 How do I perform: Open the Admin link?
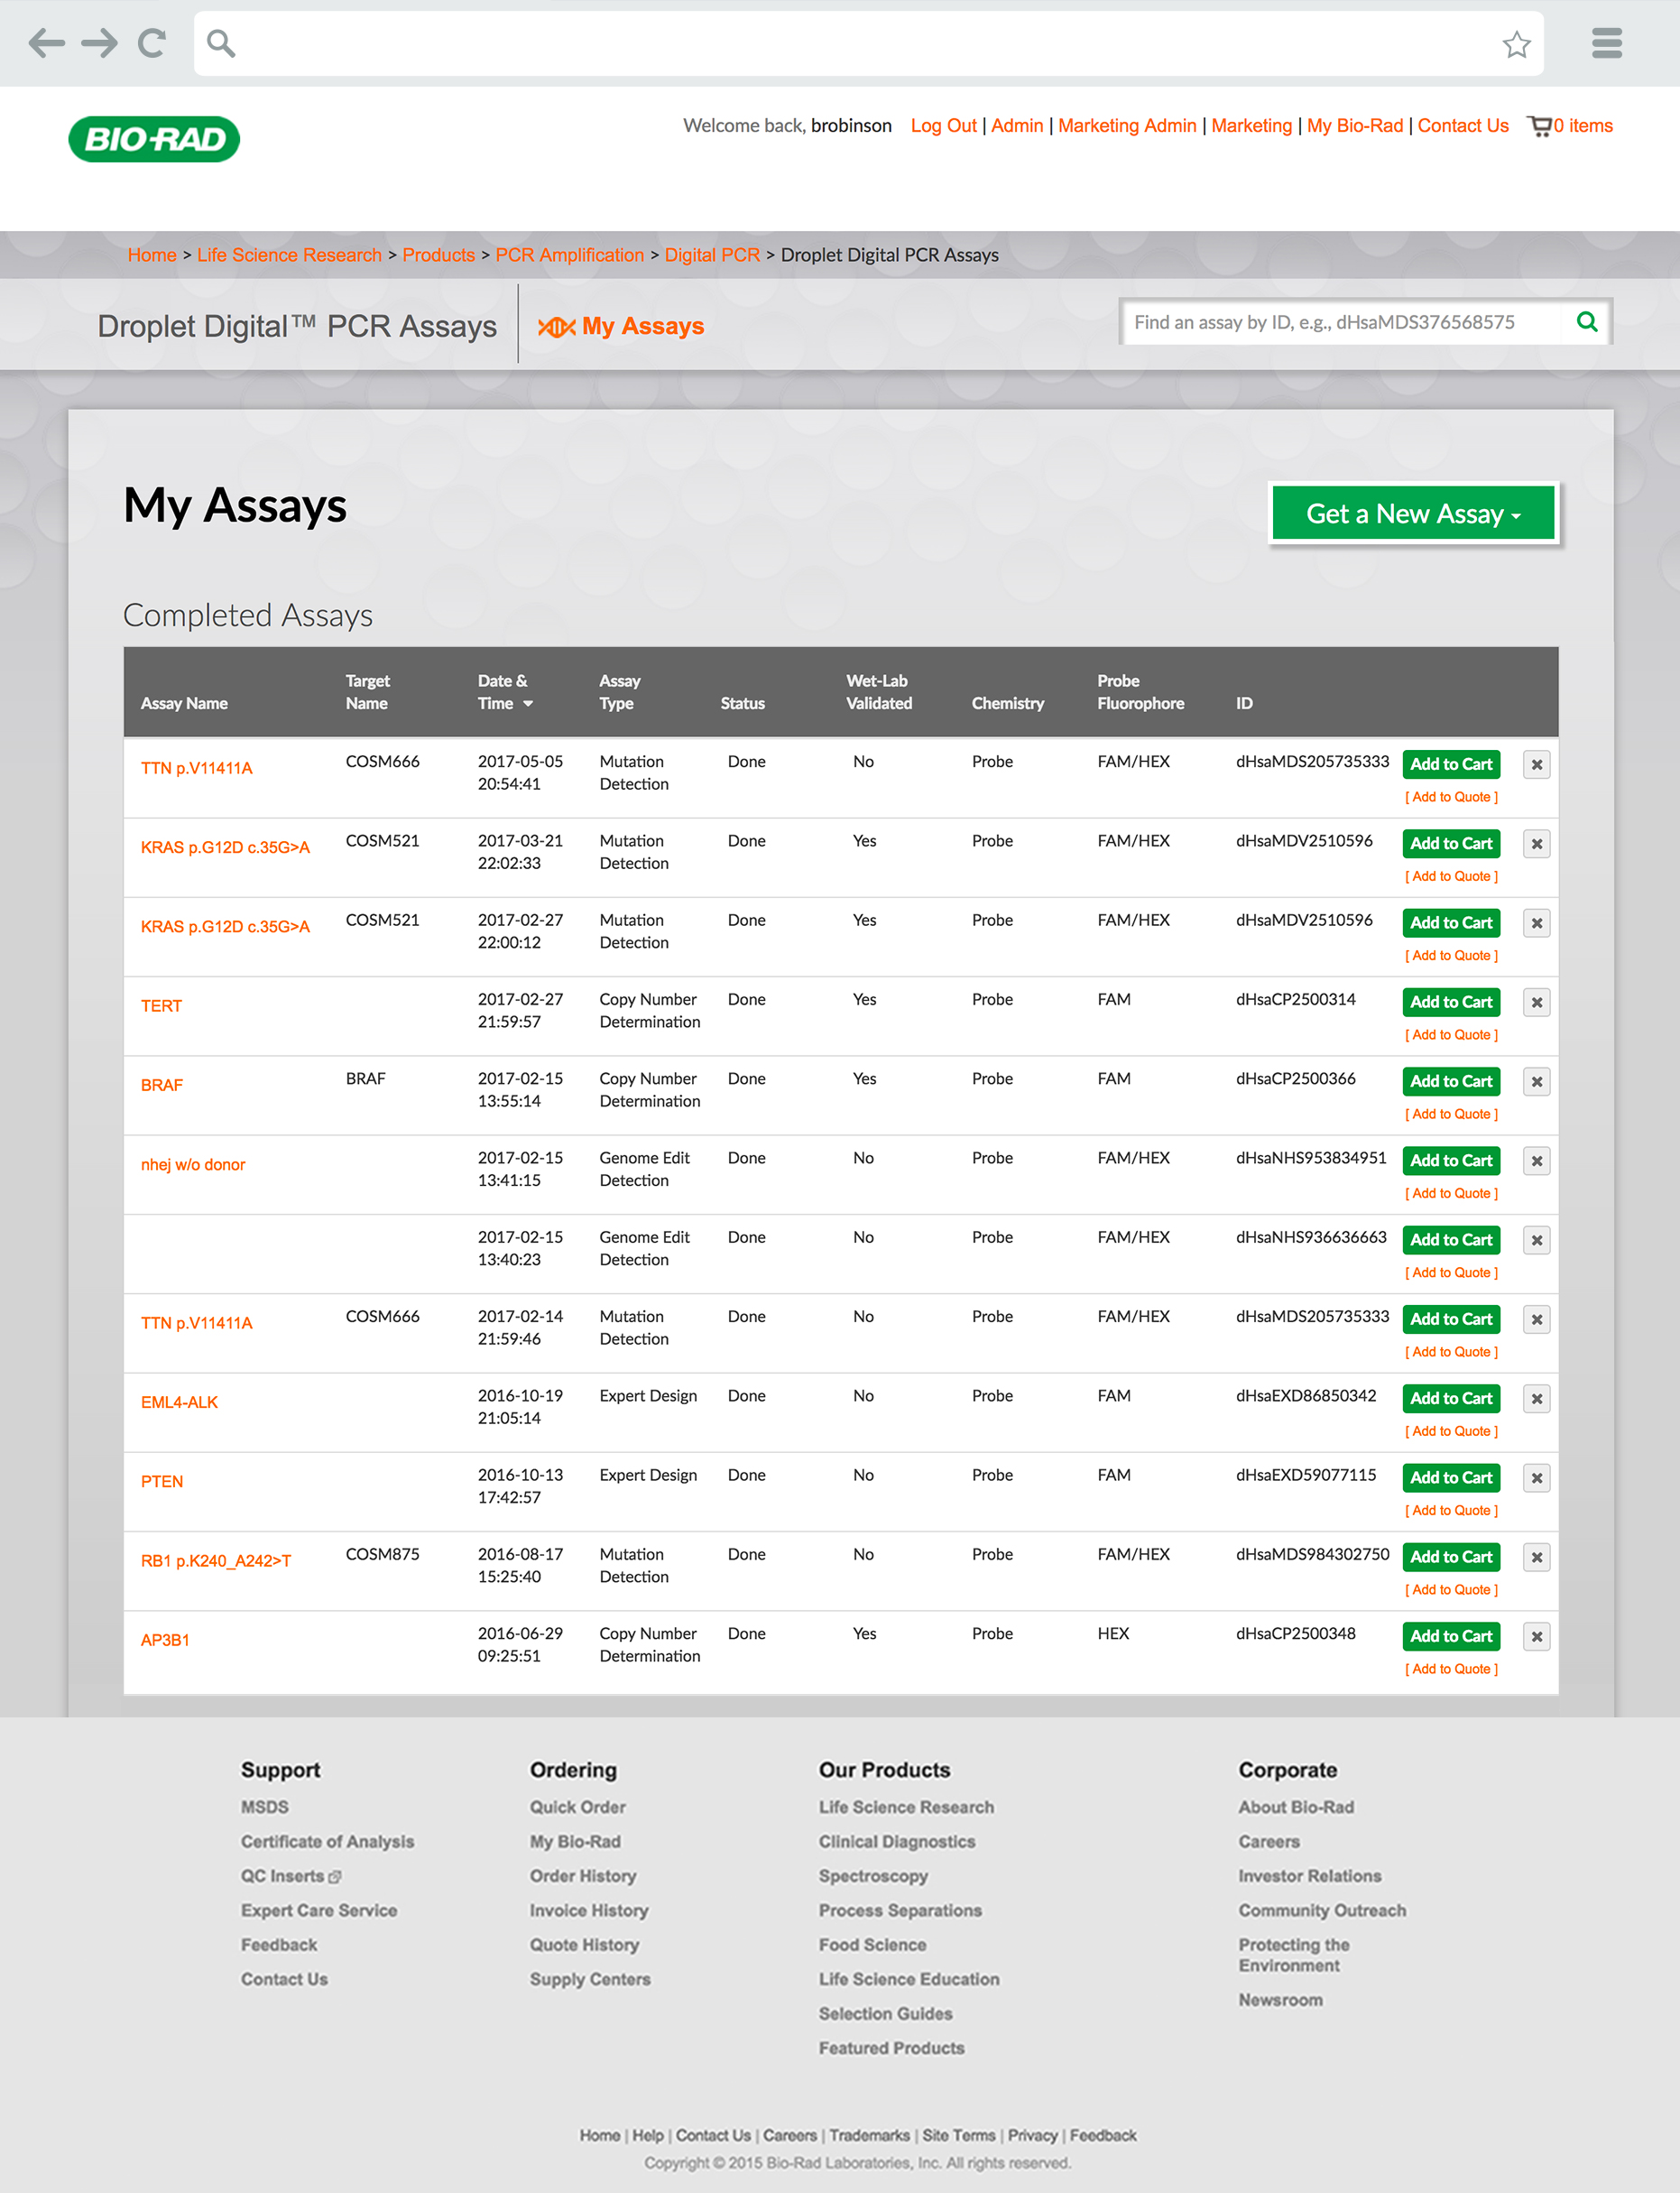click(x=1017, y=126)
